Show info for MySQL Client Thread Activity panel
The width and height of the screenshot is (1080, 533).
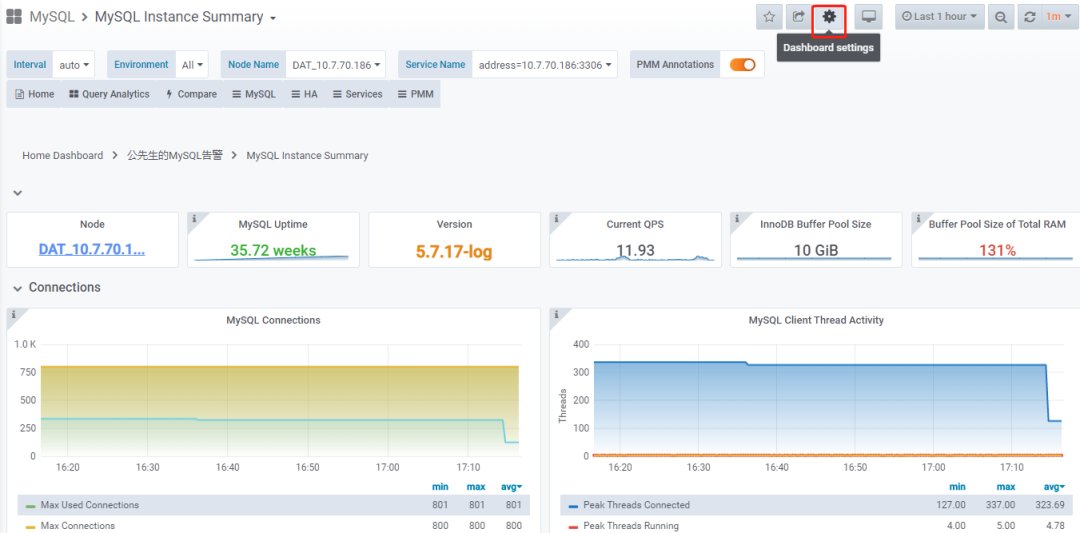pos(556,315)
